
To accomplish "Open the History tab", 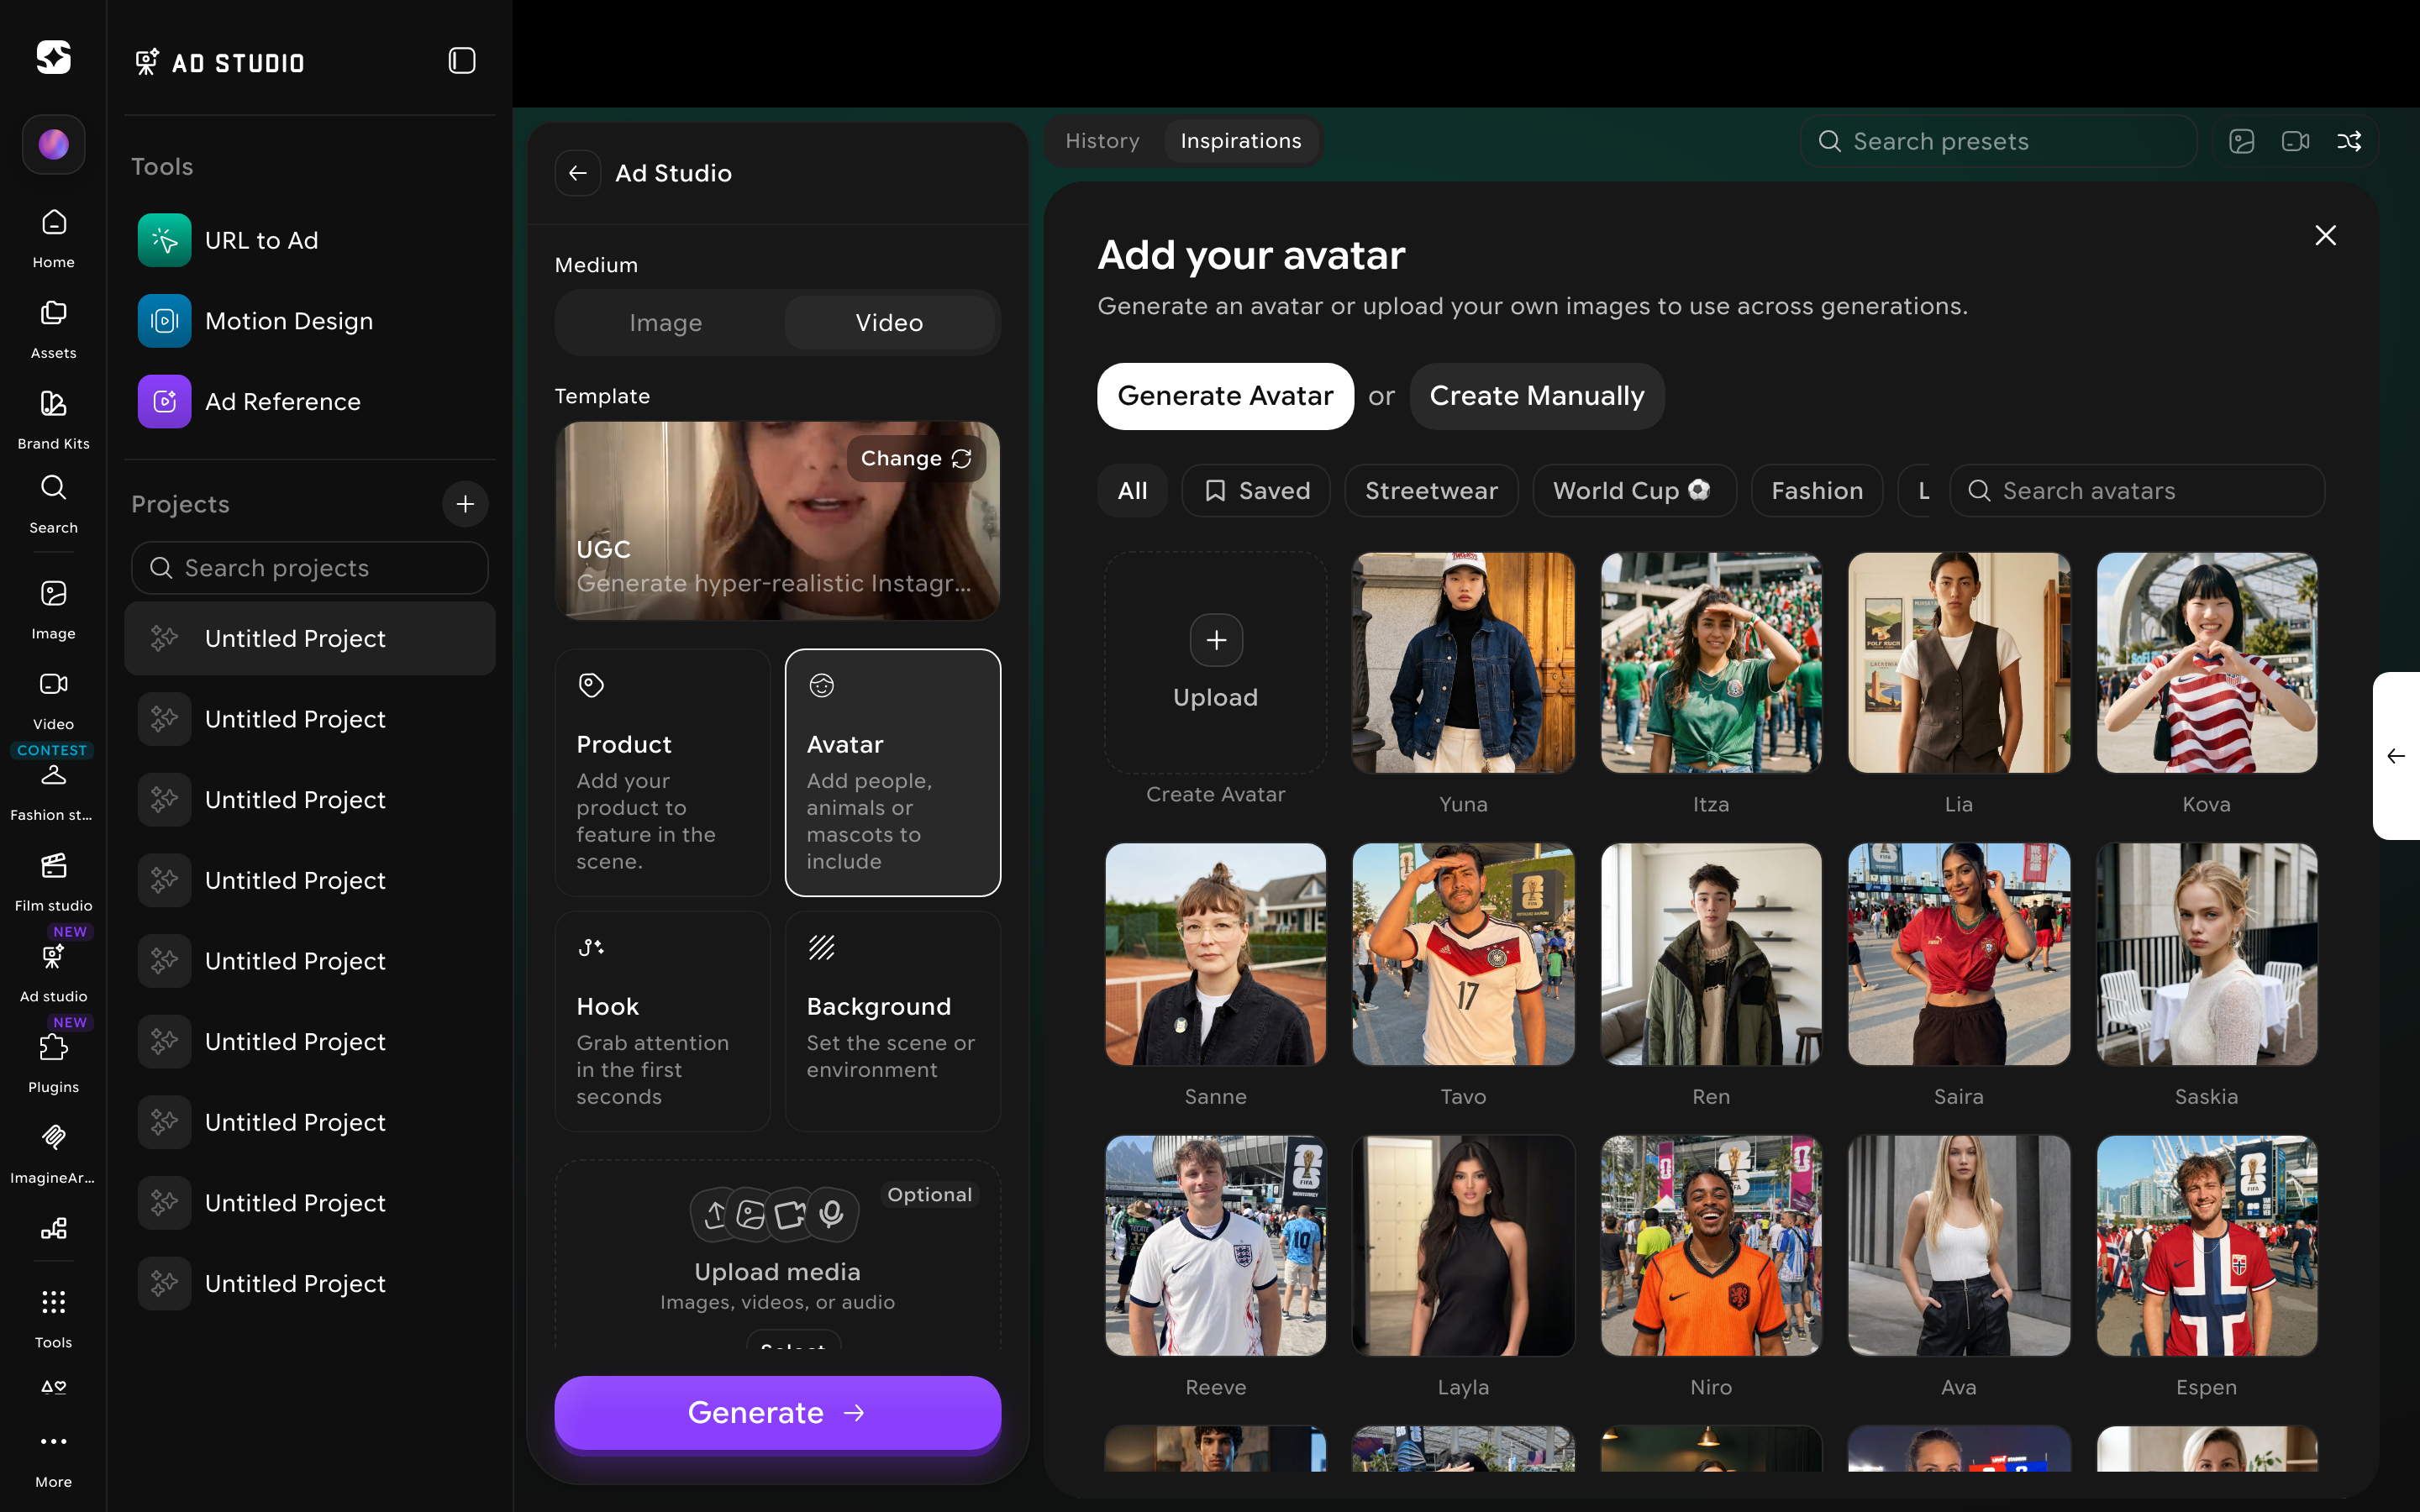I will (x=1102, y=141).
